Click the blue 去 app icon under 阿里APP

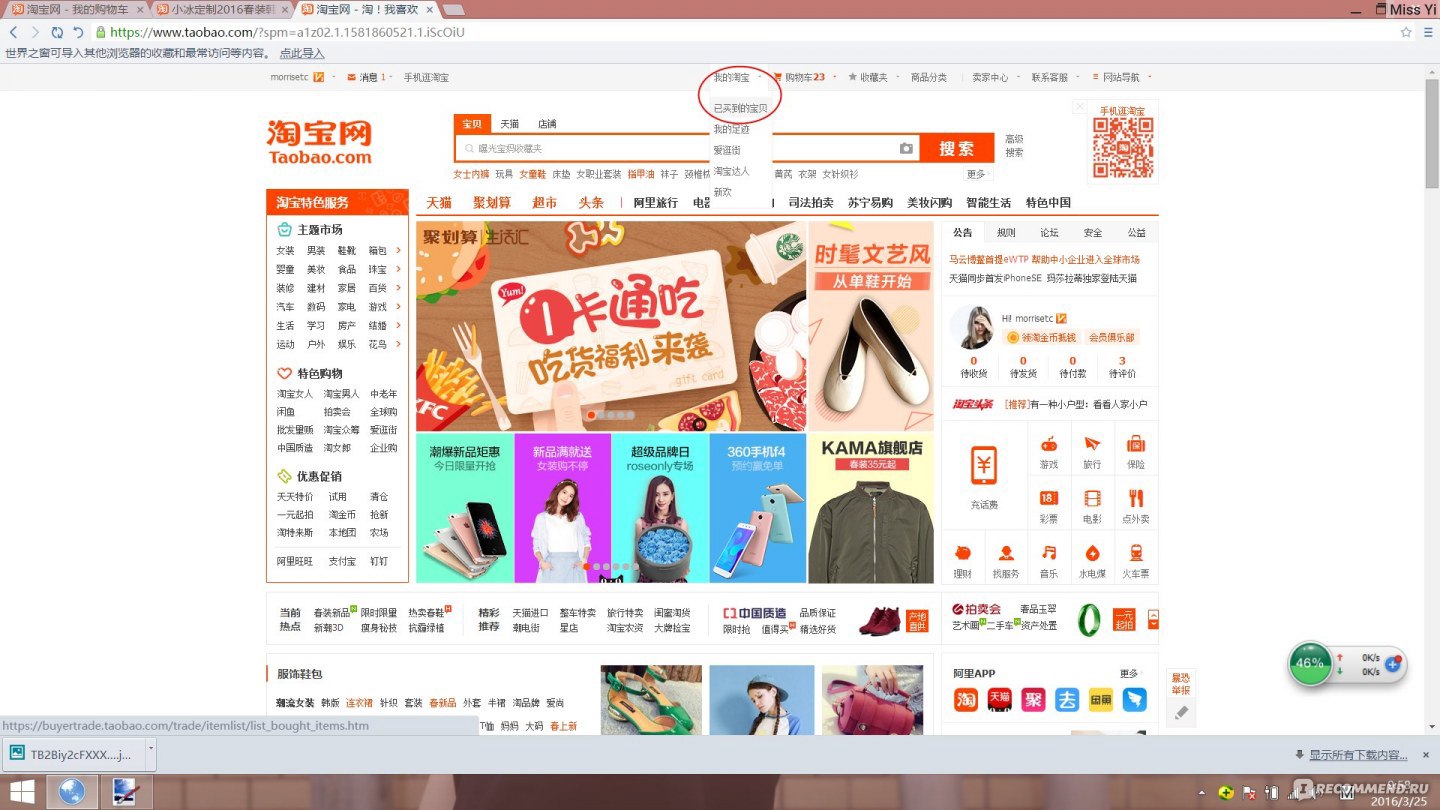pyautogui.click(x=1067, y=700)
